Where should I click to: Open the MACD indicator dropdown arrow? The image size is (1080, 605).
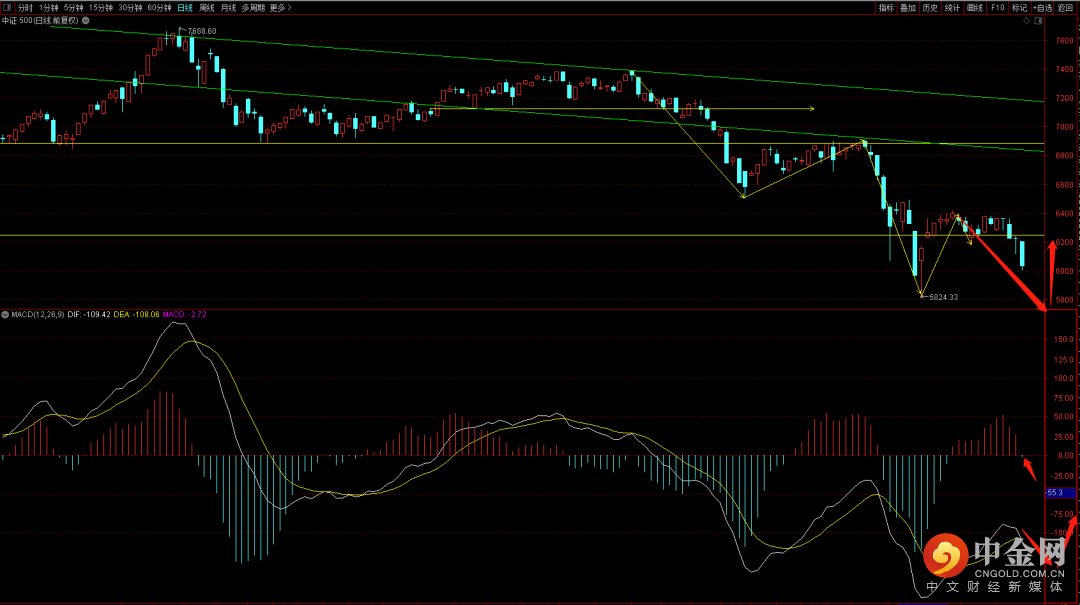[x=4, y=315]
